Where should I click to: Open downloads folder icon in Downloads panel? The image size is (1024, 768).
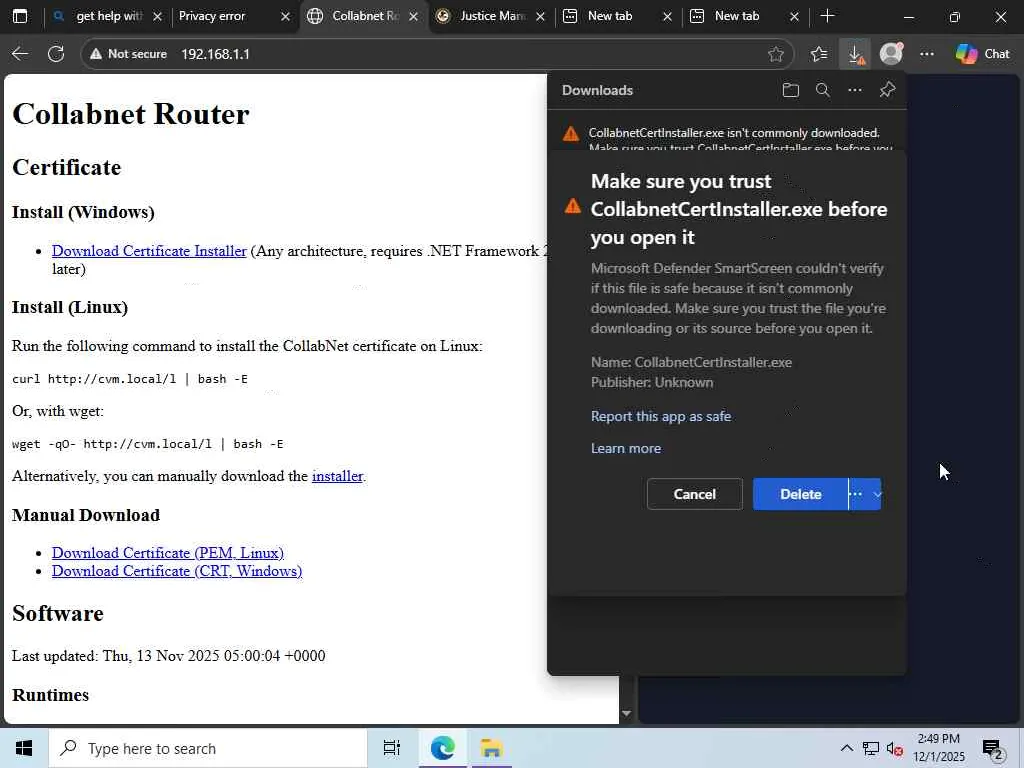click(790, 90)
